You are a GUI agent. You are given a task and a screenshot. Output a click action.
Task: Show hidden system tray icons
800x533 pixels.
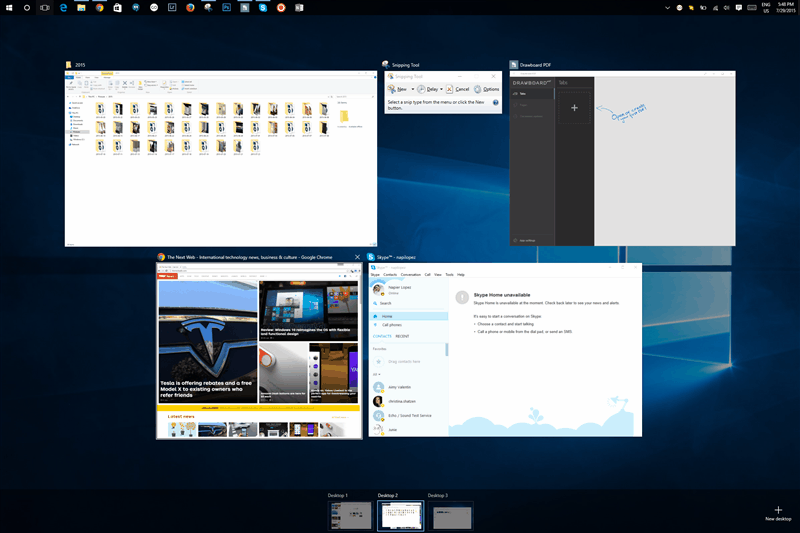(x=667, y=8)
